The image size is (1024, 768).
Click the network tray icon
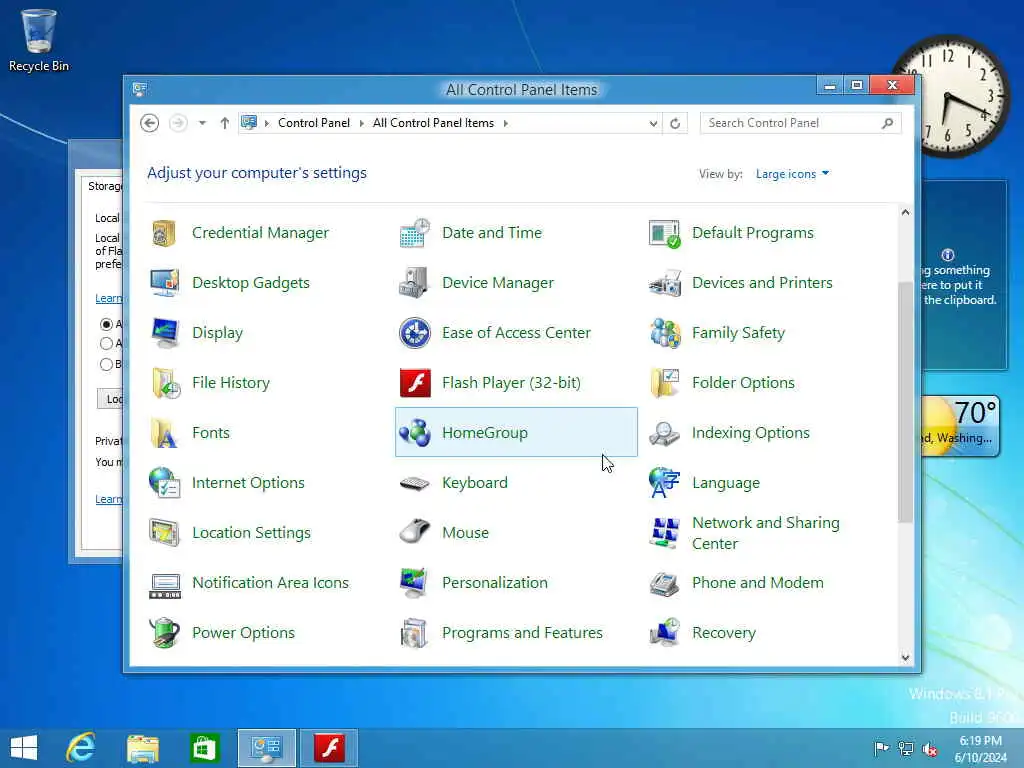coord(906,748)
